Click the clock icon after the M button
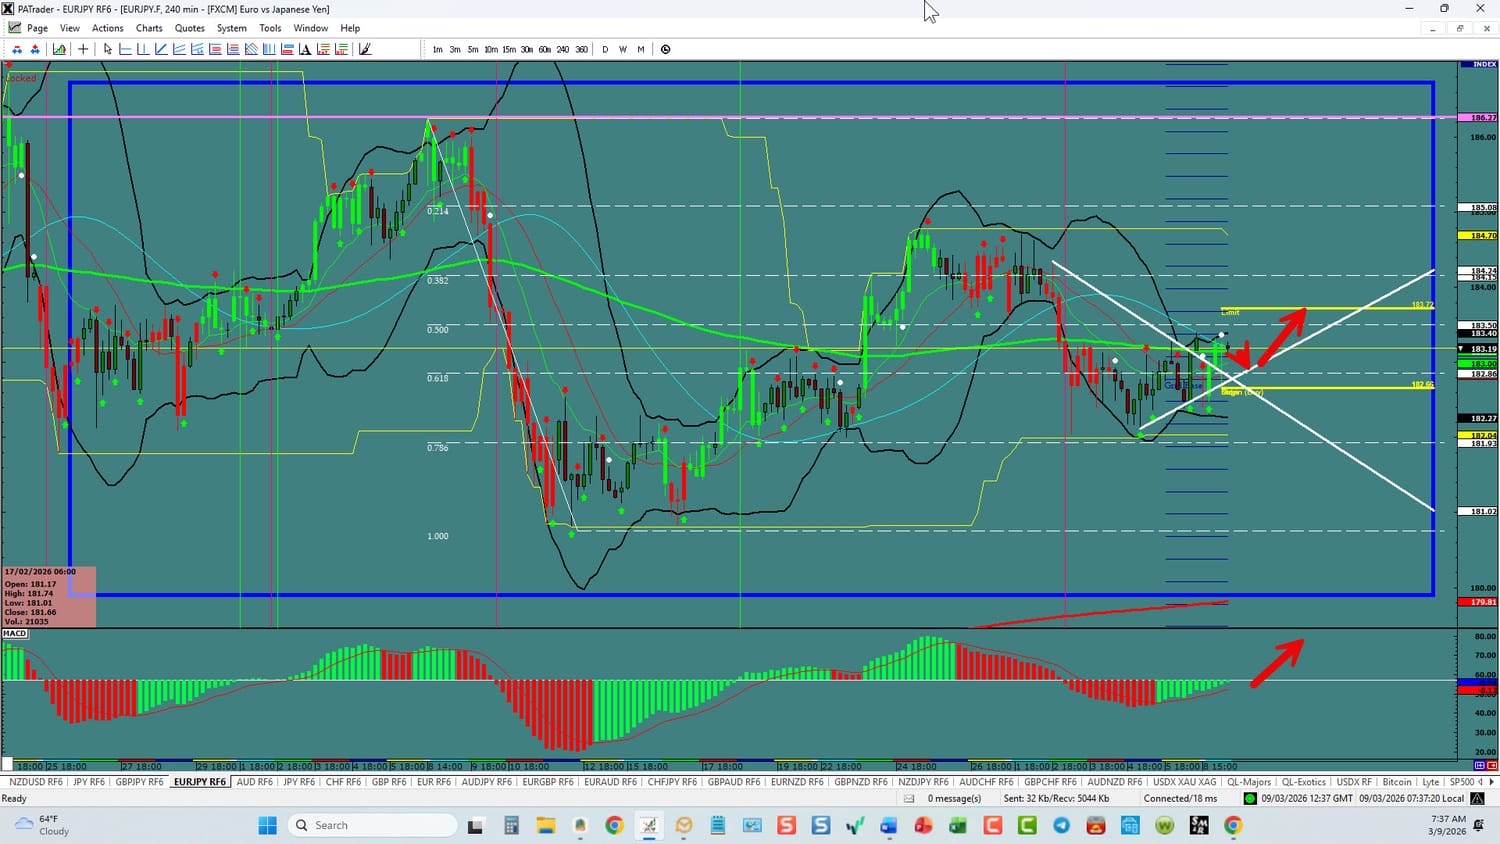 tap(666, 49)
